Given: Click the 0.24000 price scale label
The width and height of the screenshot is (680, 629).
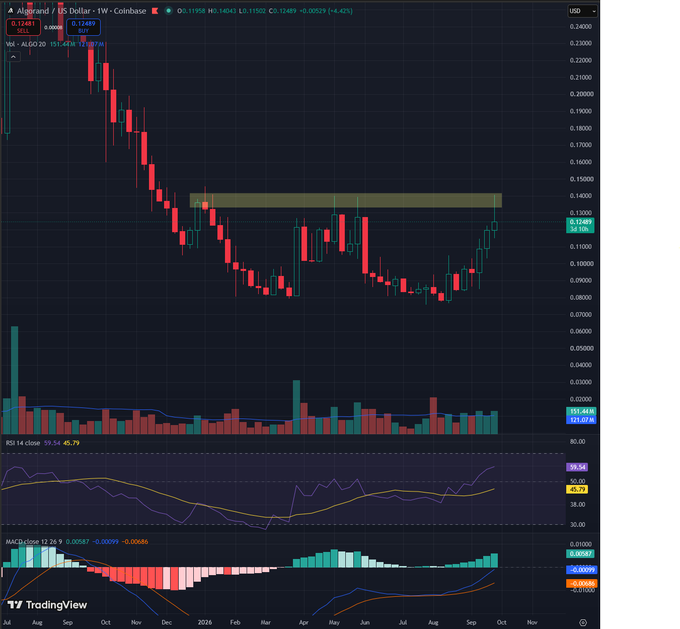Looking at the screenshot, I should pos(581,26).
